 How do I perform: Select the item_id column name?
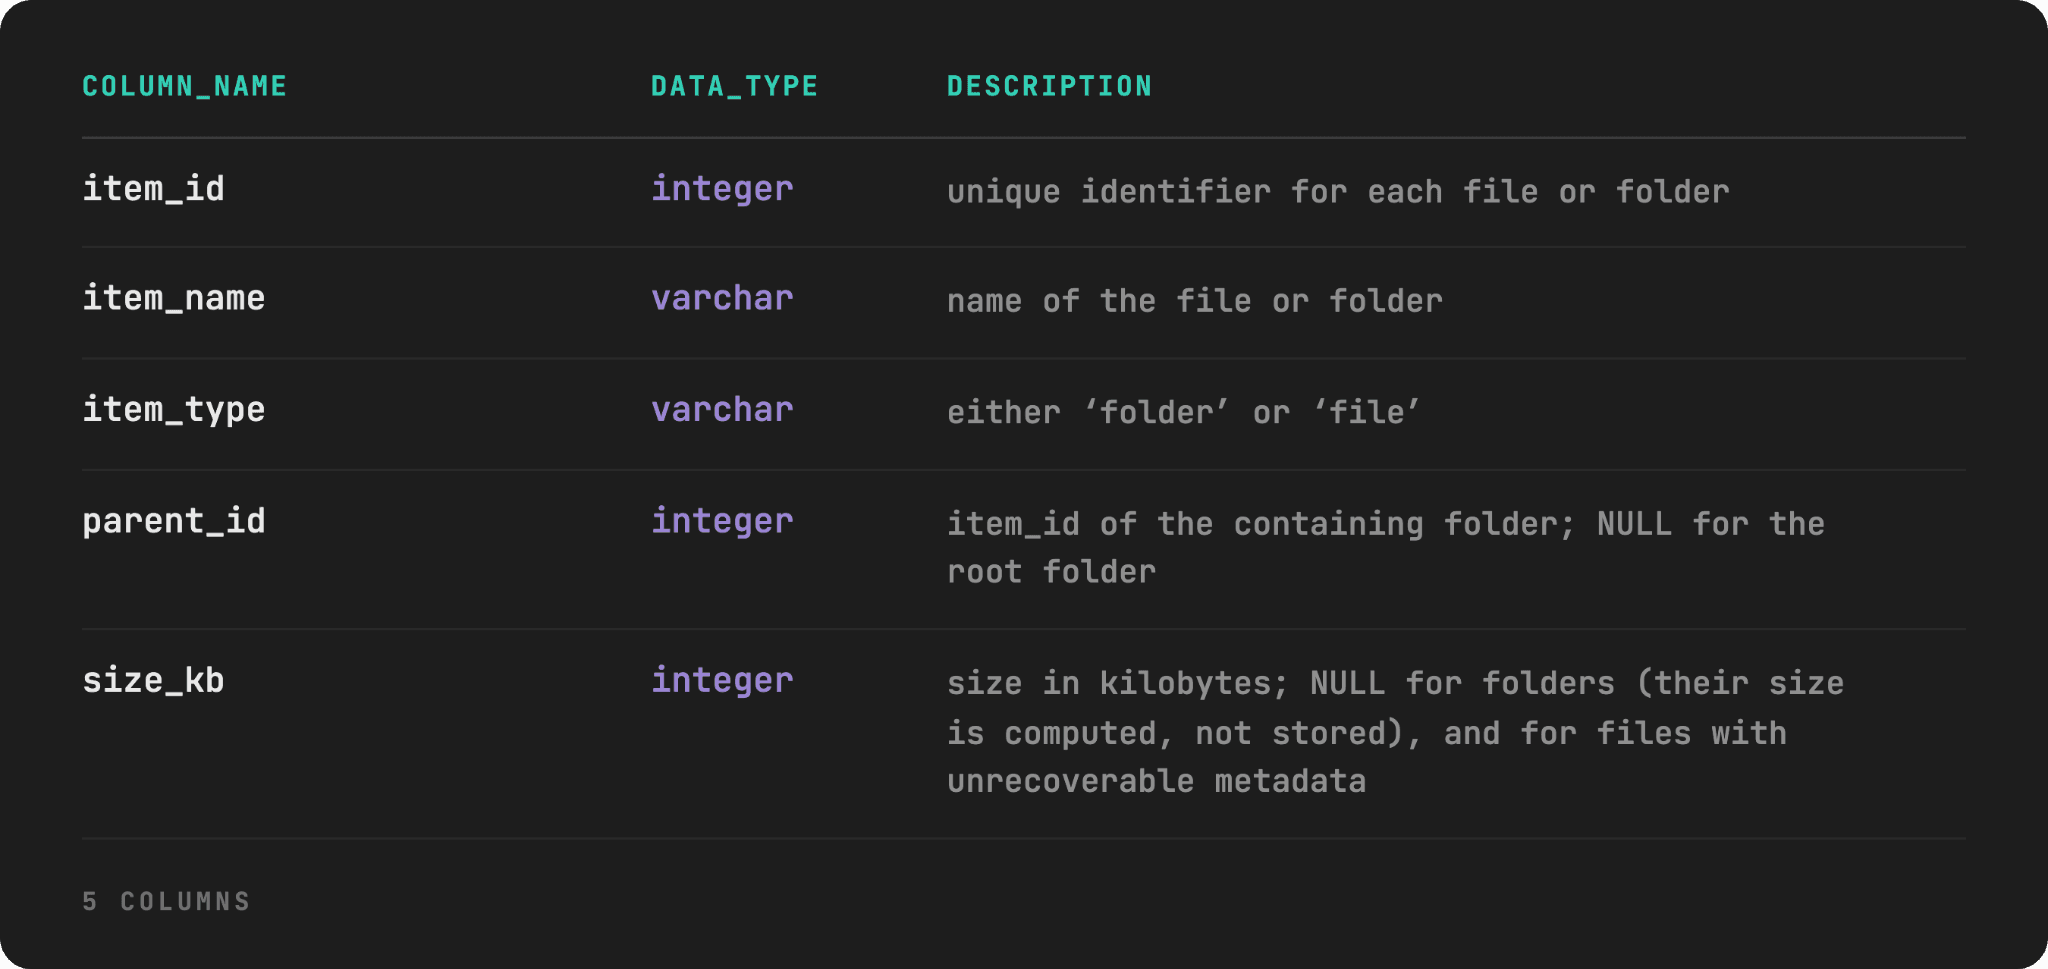(x=153, y=189)
